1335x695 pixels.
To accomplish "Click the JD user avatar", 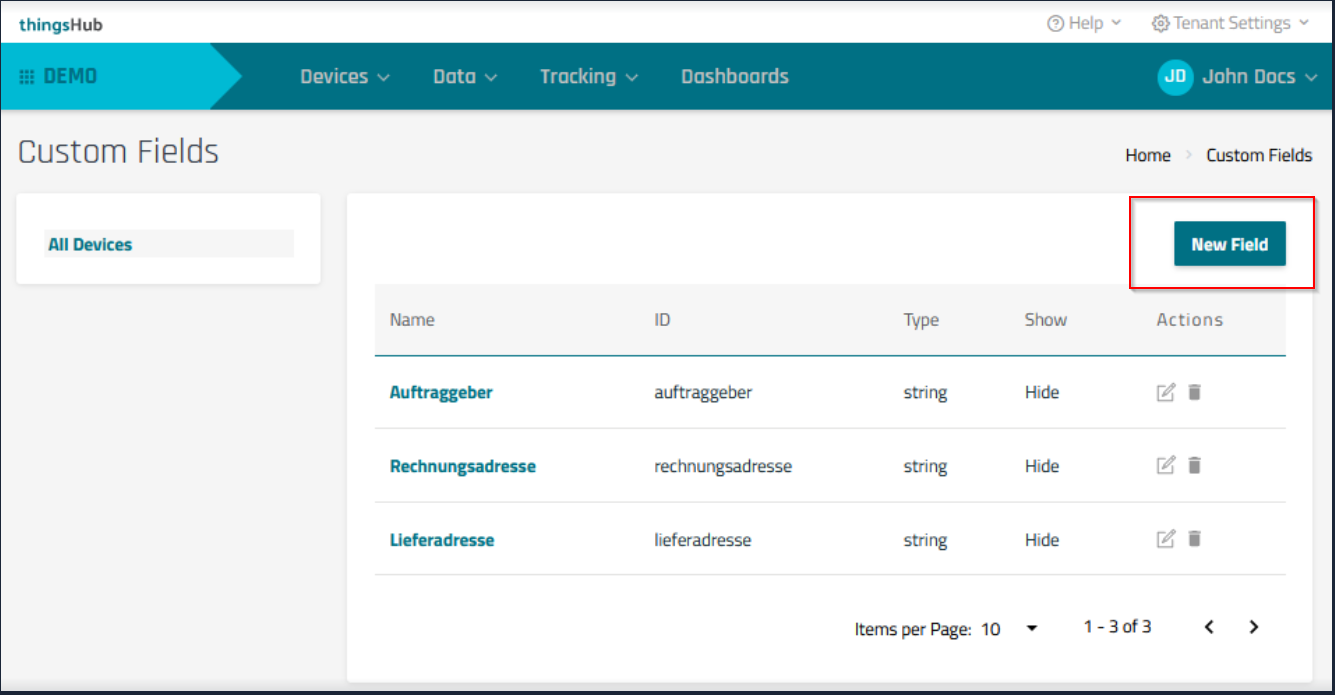I will pos(1175,77).
